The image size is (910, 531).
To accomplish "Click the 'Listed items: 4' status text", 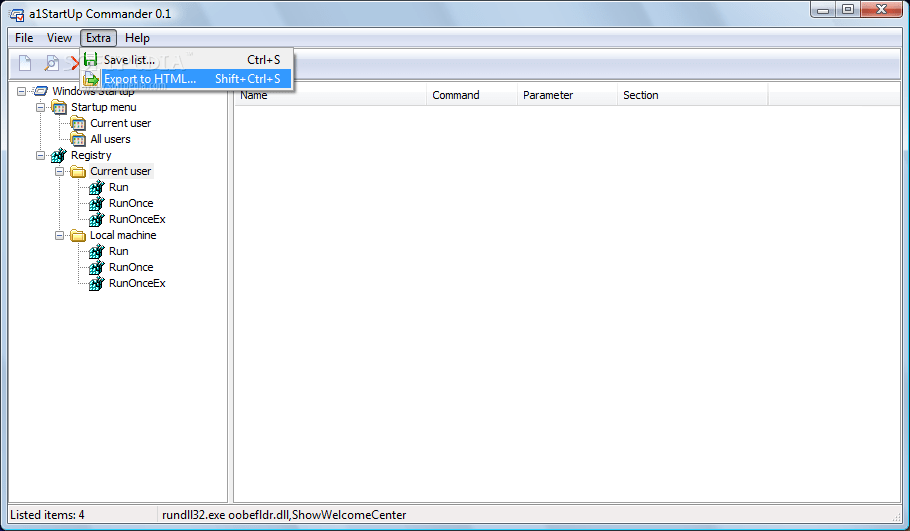I will (48, 515).
